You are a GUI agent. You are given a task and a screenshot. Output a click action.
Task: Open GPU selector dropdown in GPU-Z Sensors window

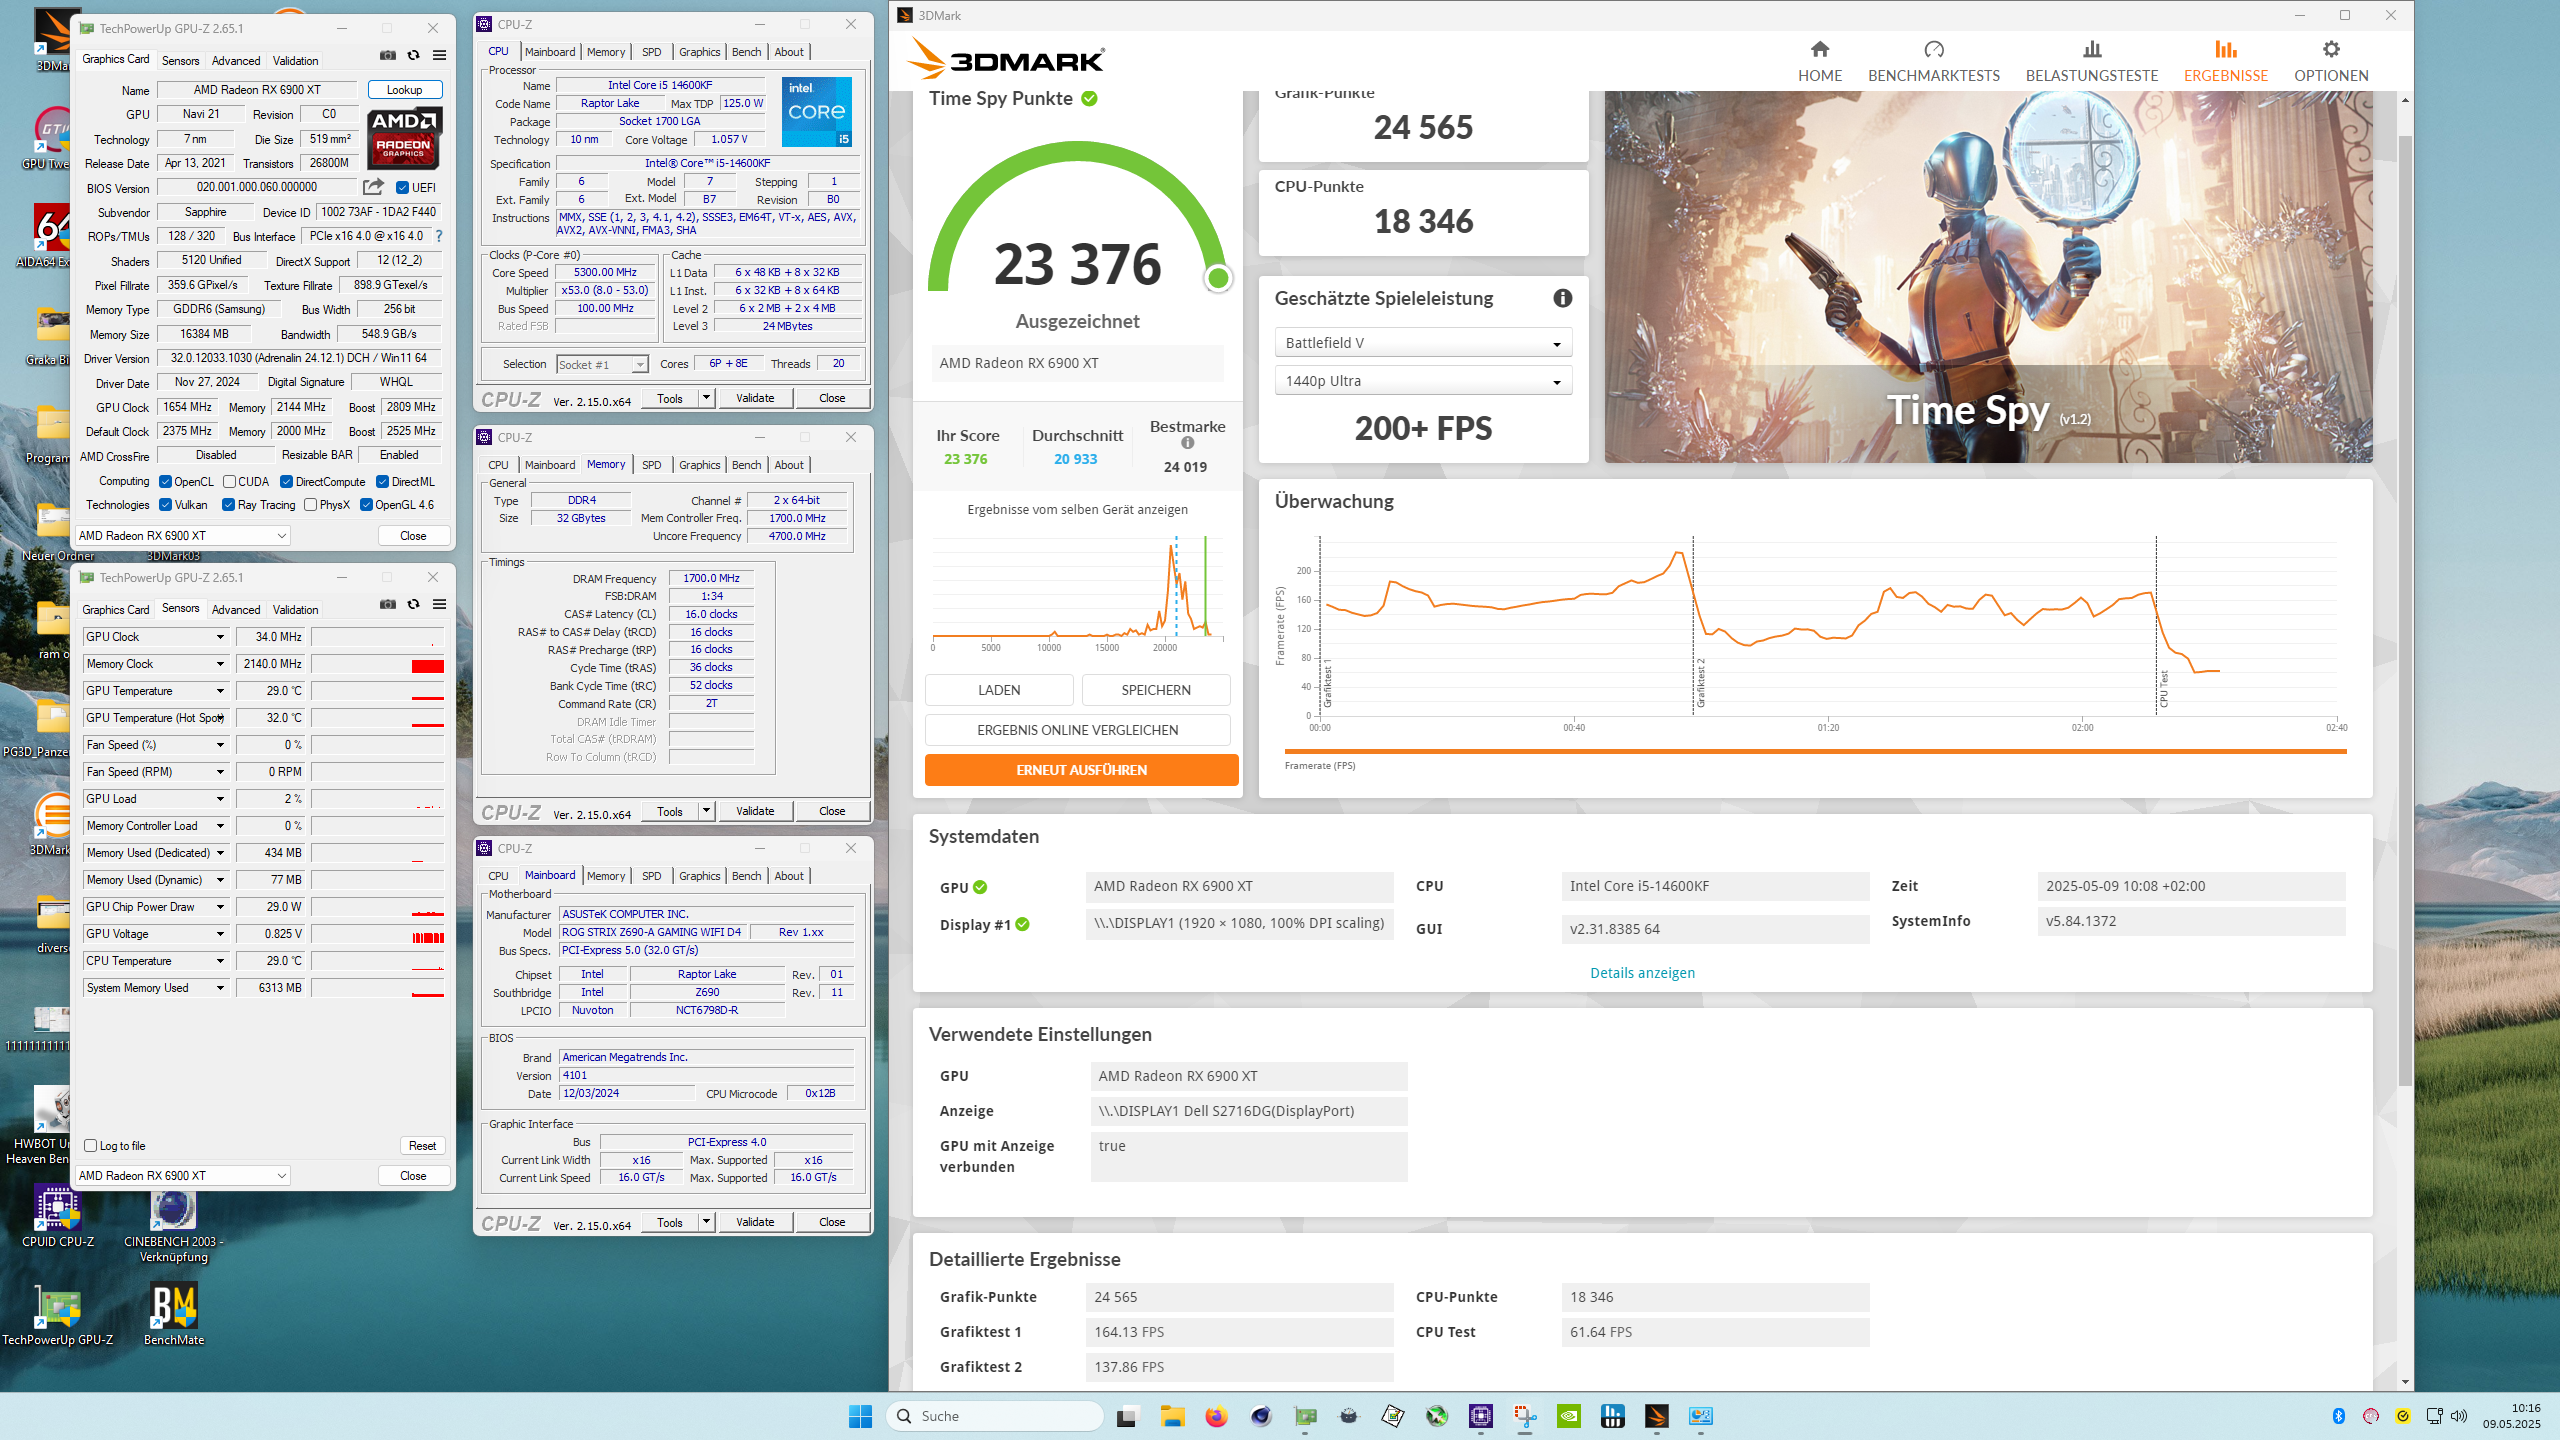pos(183,1176)
